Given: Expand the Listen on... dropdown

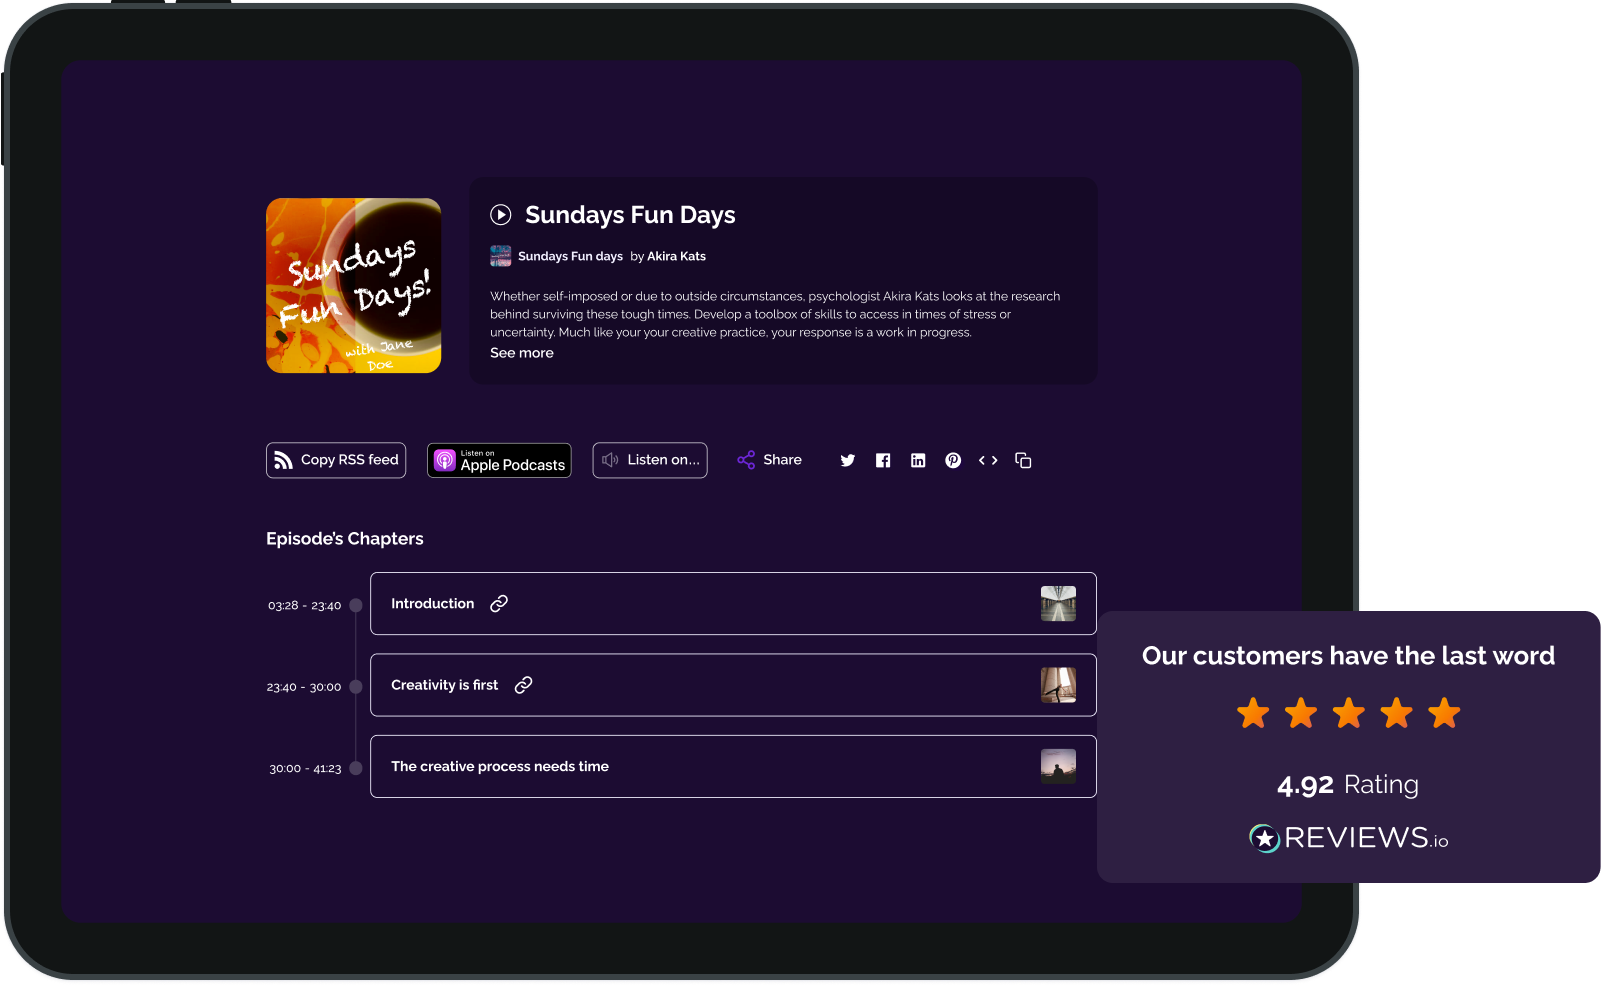Looking at the screenshot, I should [x=650, y=460].
